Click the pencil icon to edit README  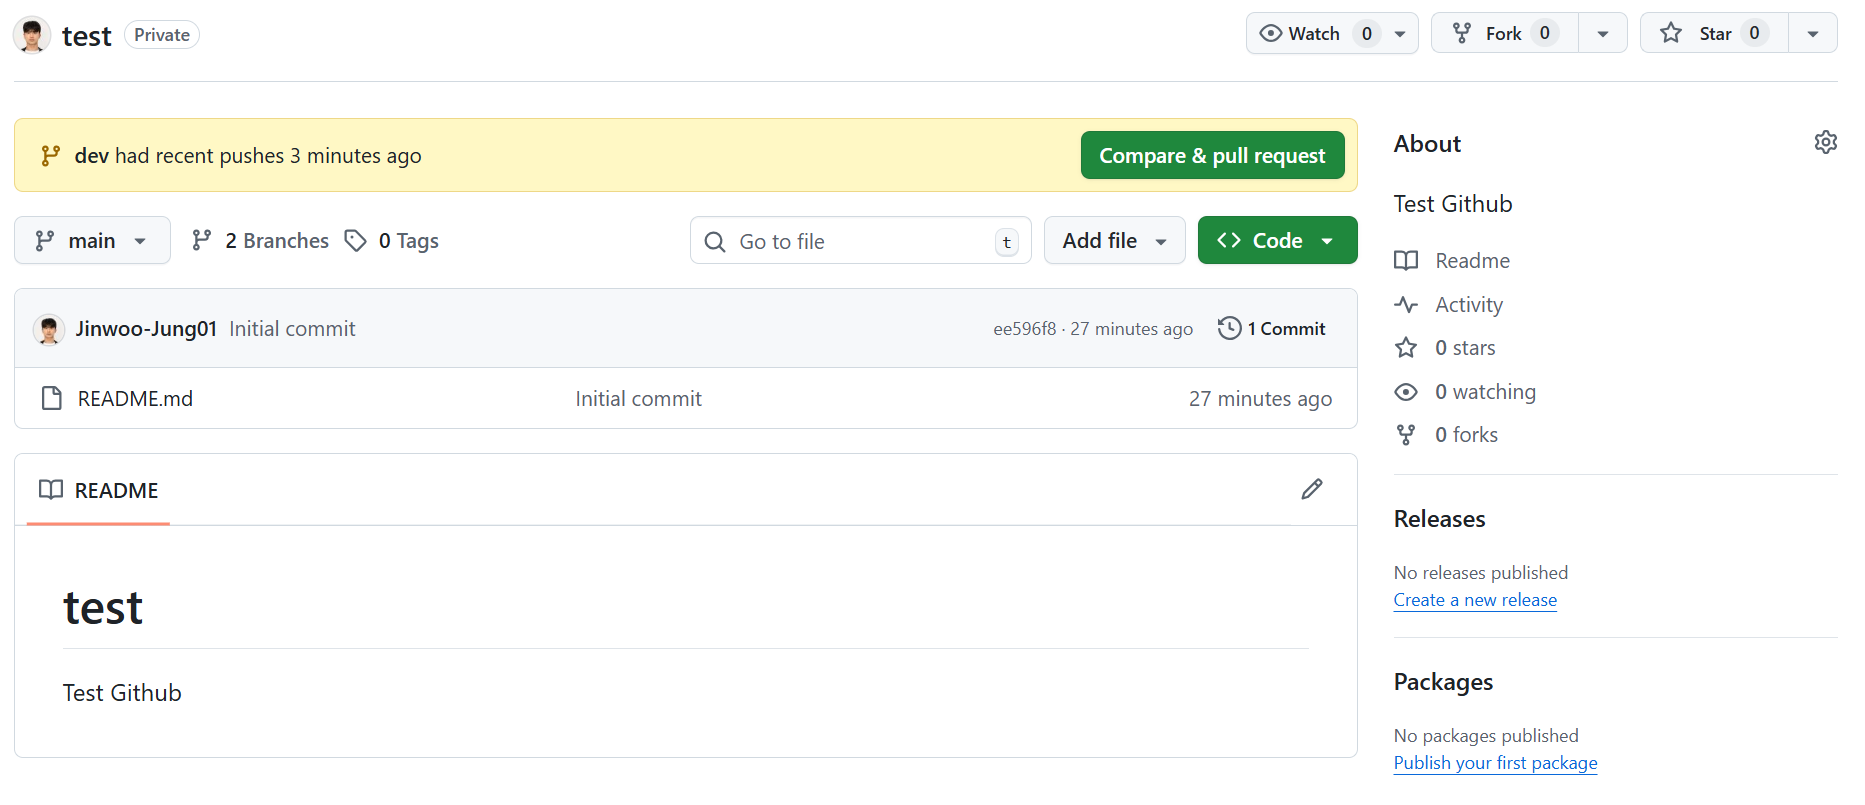coord(1312,489)
